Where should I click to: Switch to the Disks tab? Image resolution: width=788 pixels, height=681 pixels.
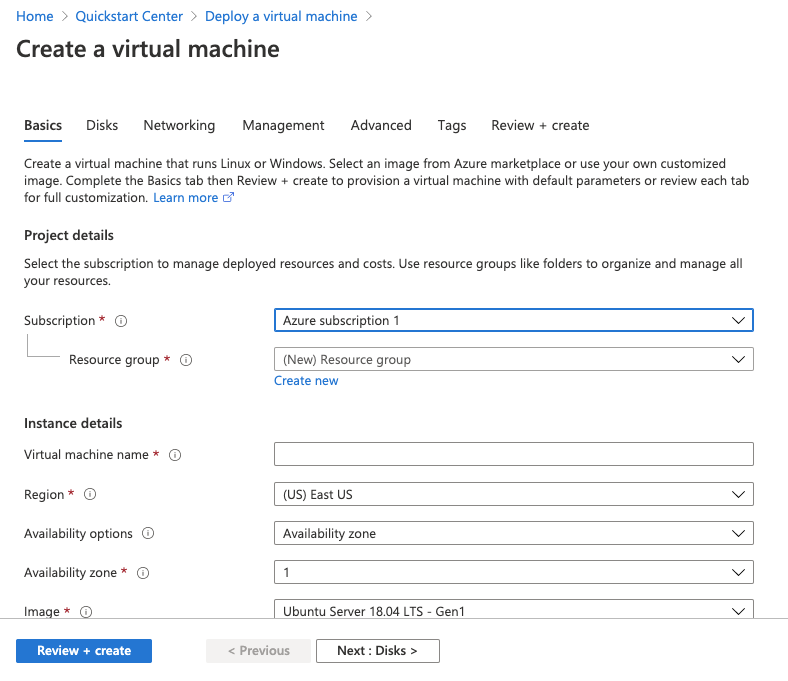102,125
